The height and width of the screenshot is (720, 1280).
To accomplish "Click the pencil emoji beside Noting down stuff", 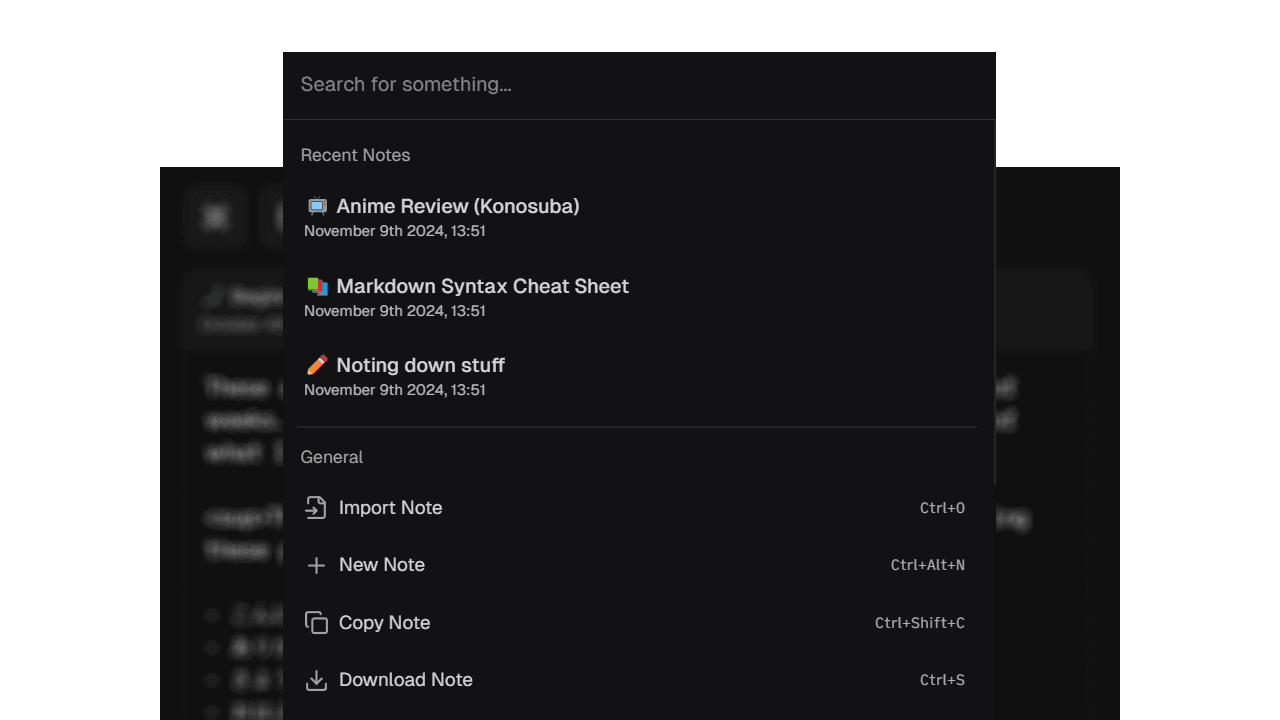I will pyautogui.click(x=317, y=365).
